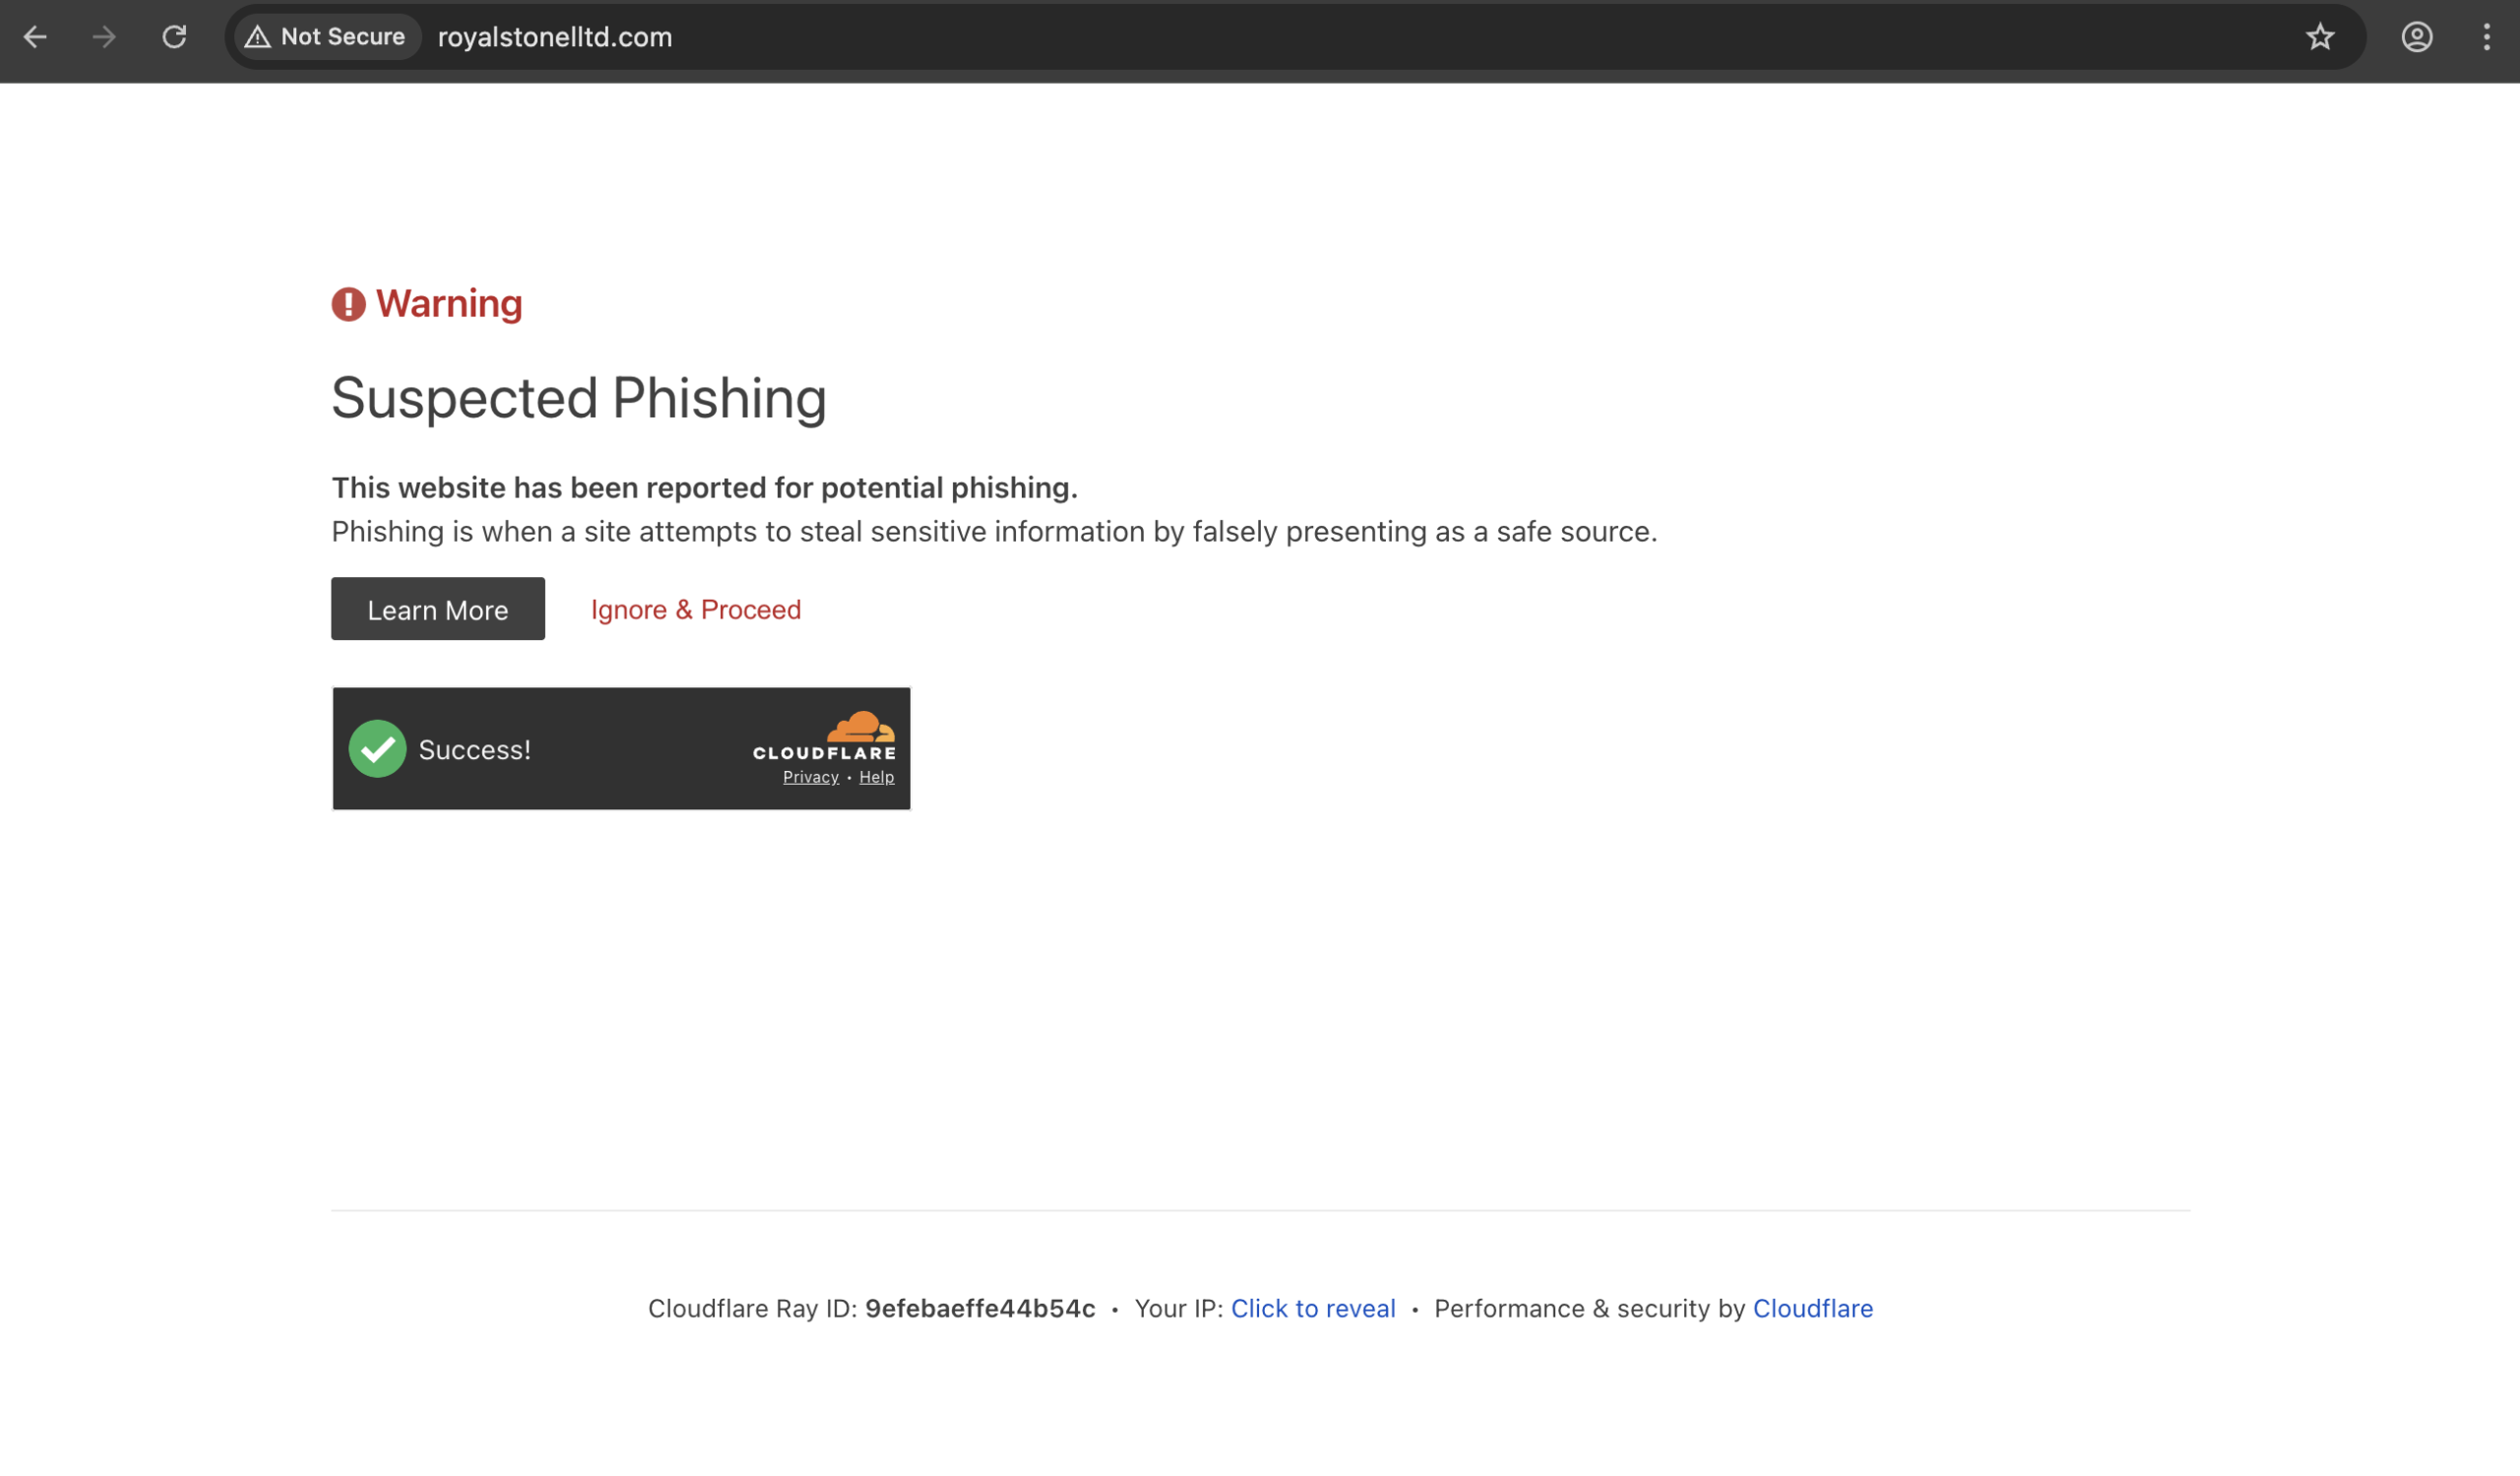
Task: Open the Privacy link in Cloudflare widget
Action: [x=810, y=777]
